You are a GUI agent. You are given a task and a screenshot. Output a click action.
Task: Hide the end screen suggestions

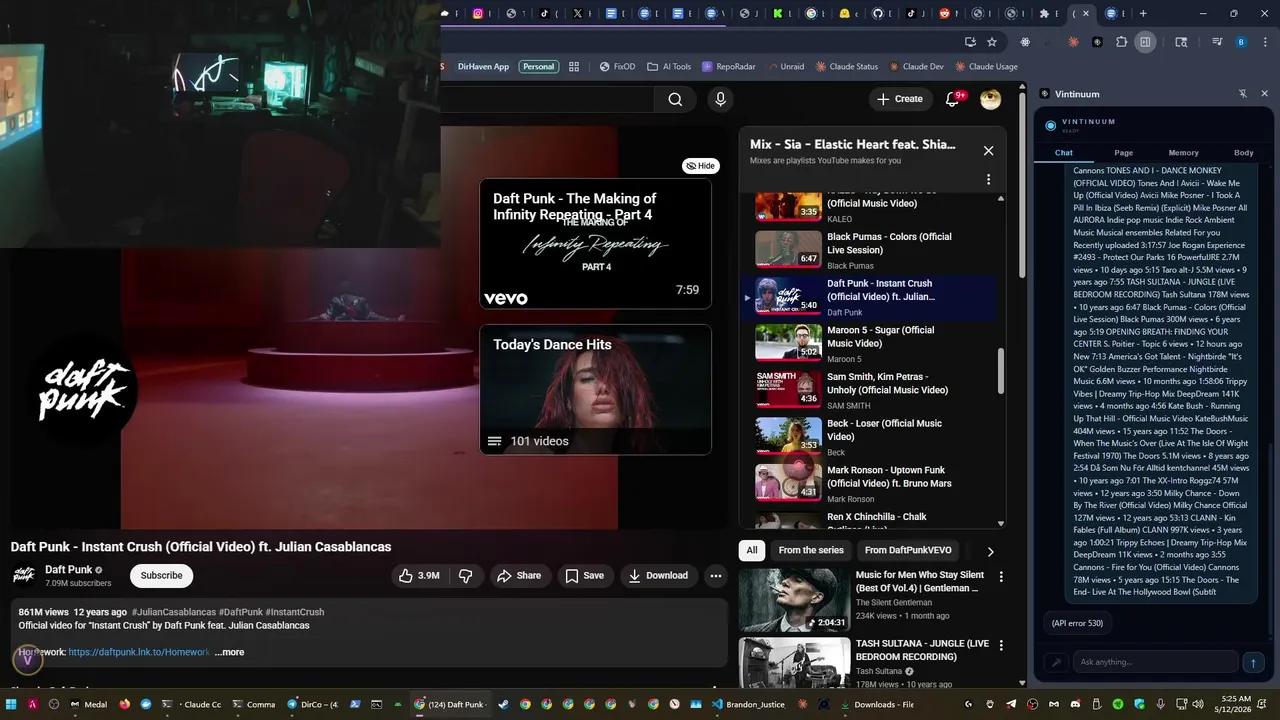coord(700,166)
